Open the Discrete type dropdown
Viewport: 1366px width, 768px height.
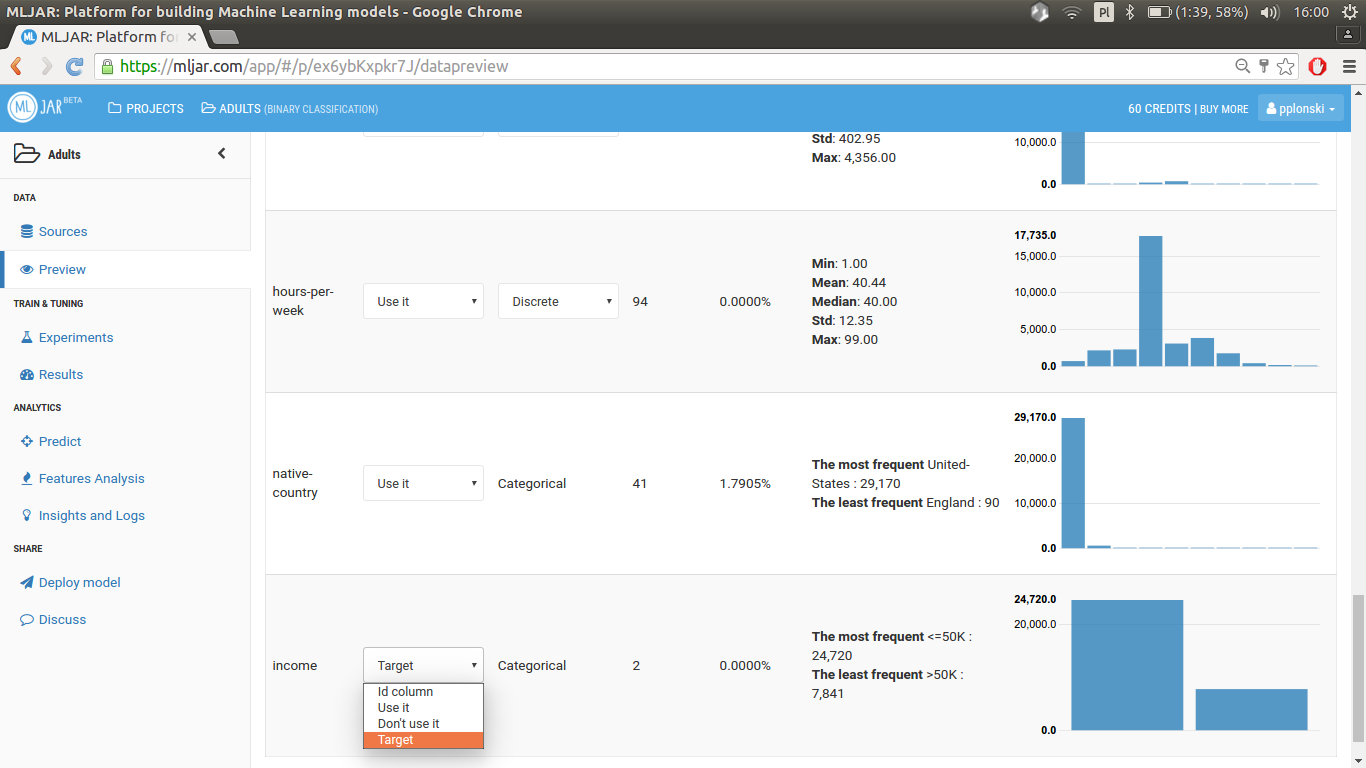(558, 301)
